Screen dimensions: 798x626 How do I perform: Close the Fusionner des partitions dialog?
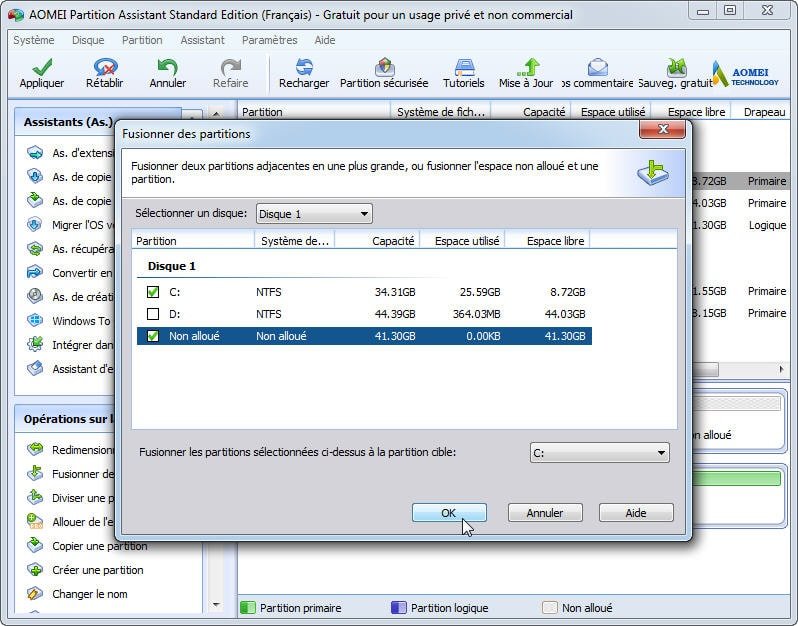[662, 129]
